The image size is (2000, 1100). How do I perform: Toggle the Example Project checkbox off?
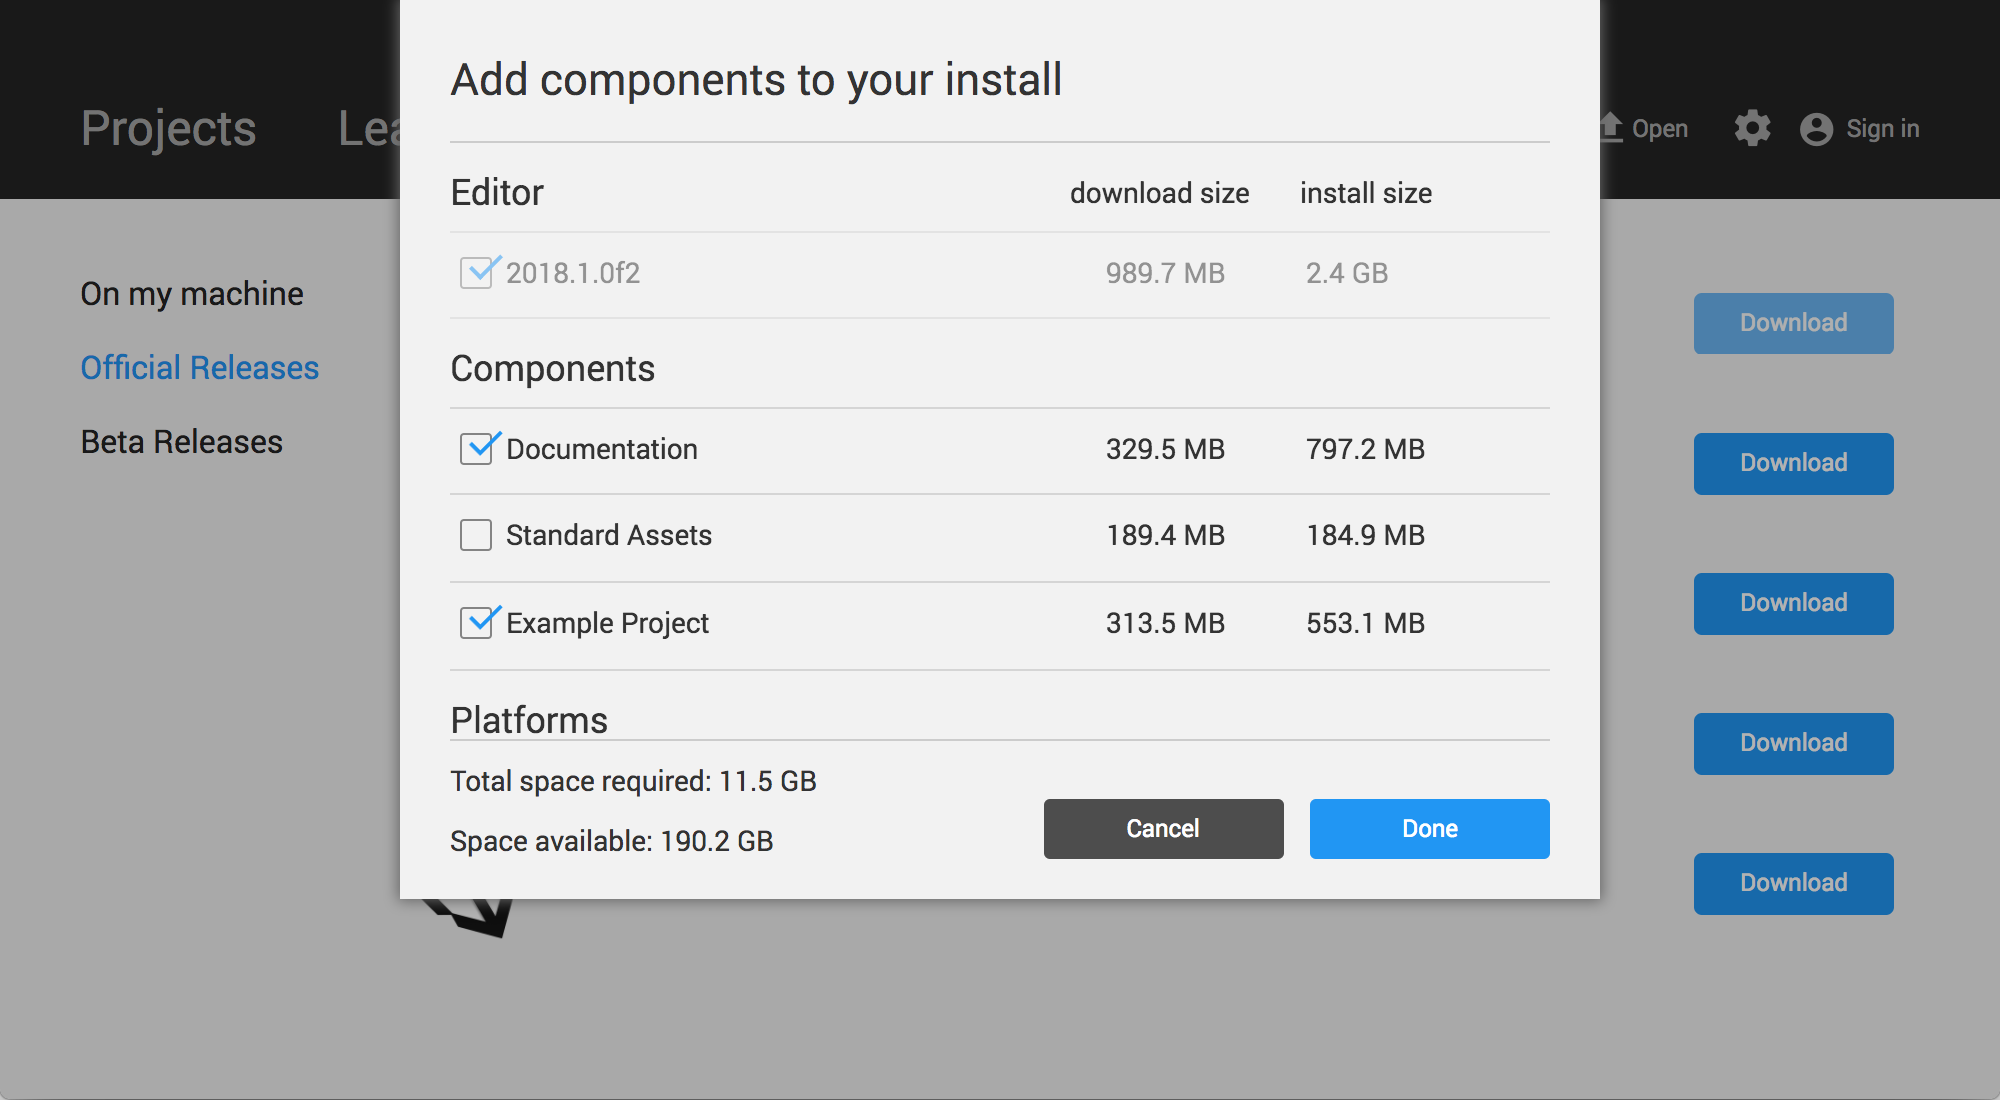click(x=477, y=622)
